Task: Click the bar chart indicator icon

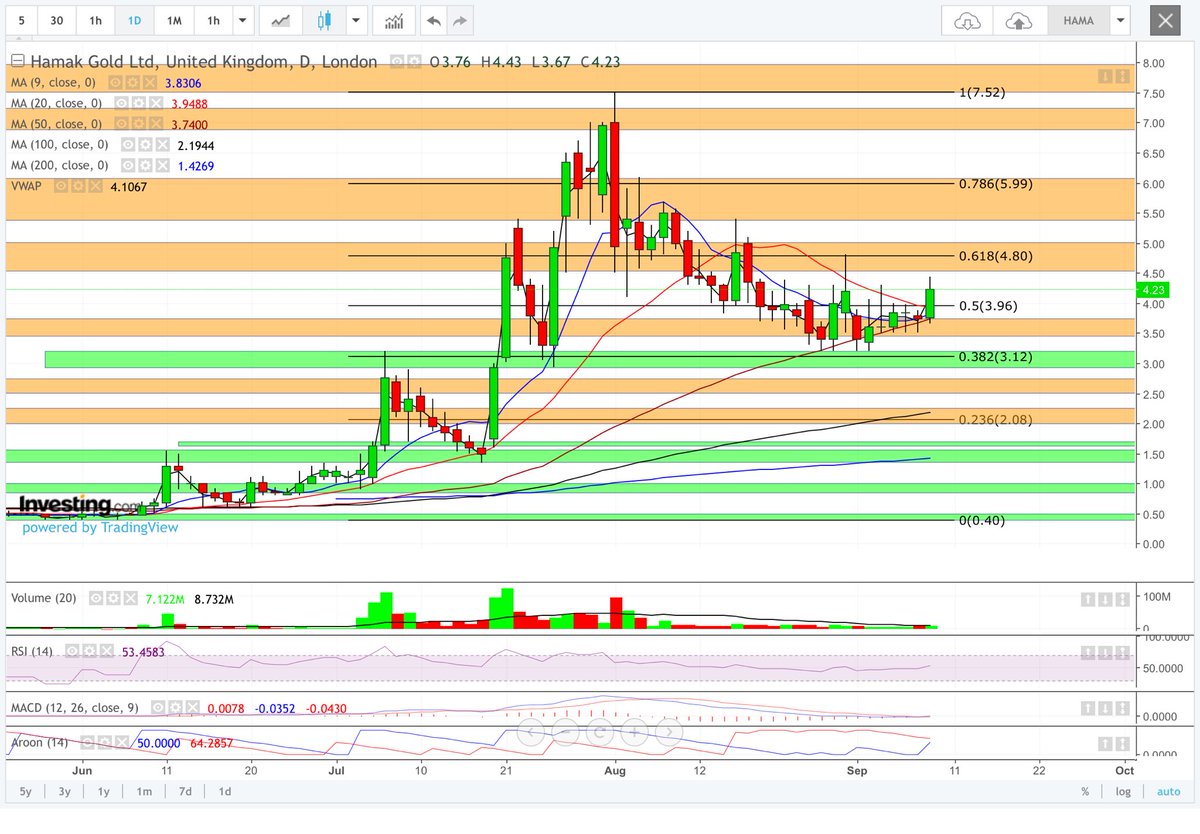Action: pyautogui.click(x=394, y=19)
